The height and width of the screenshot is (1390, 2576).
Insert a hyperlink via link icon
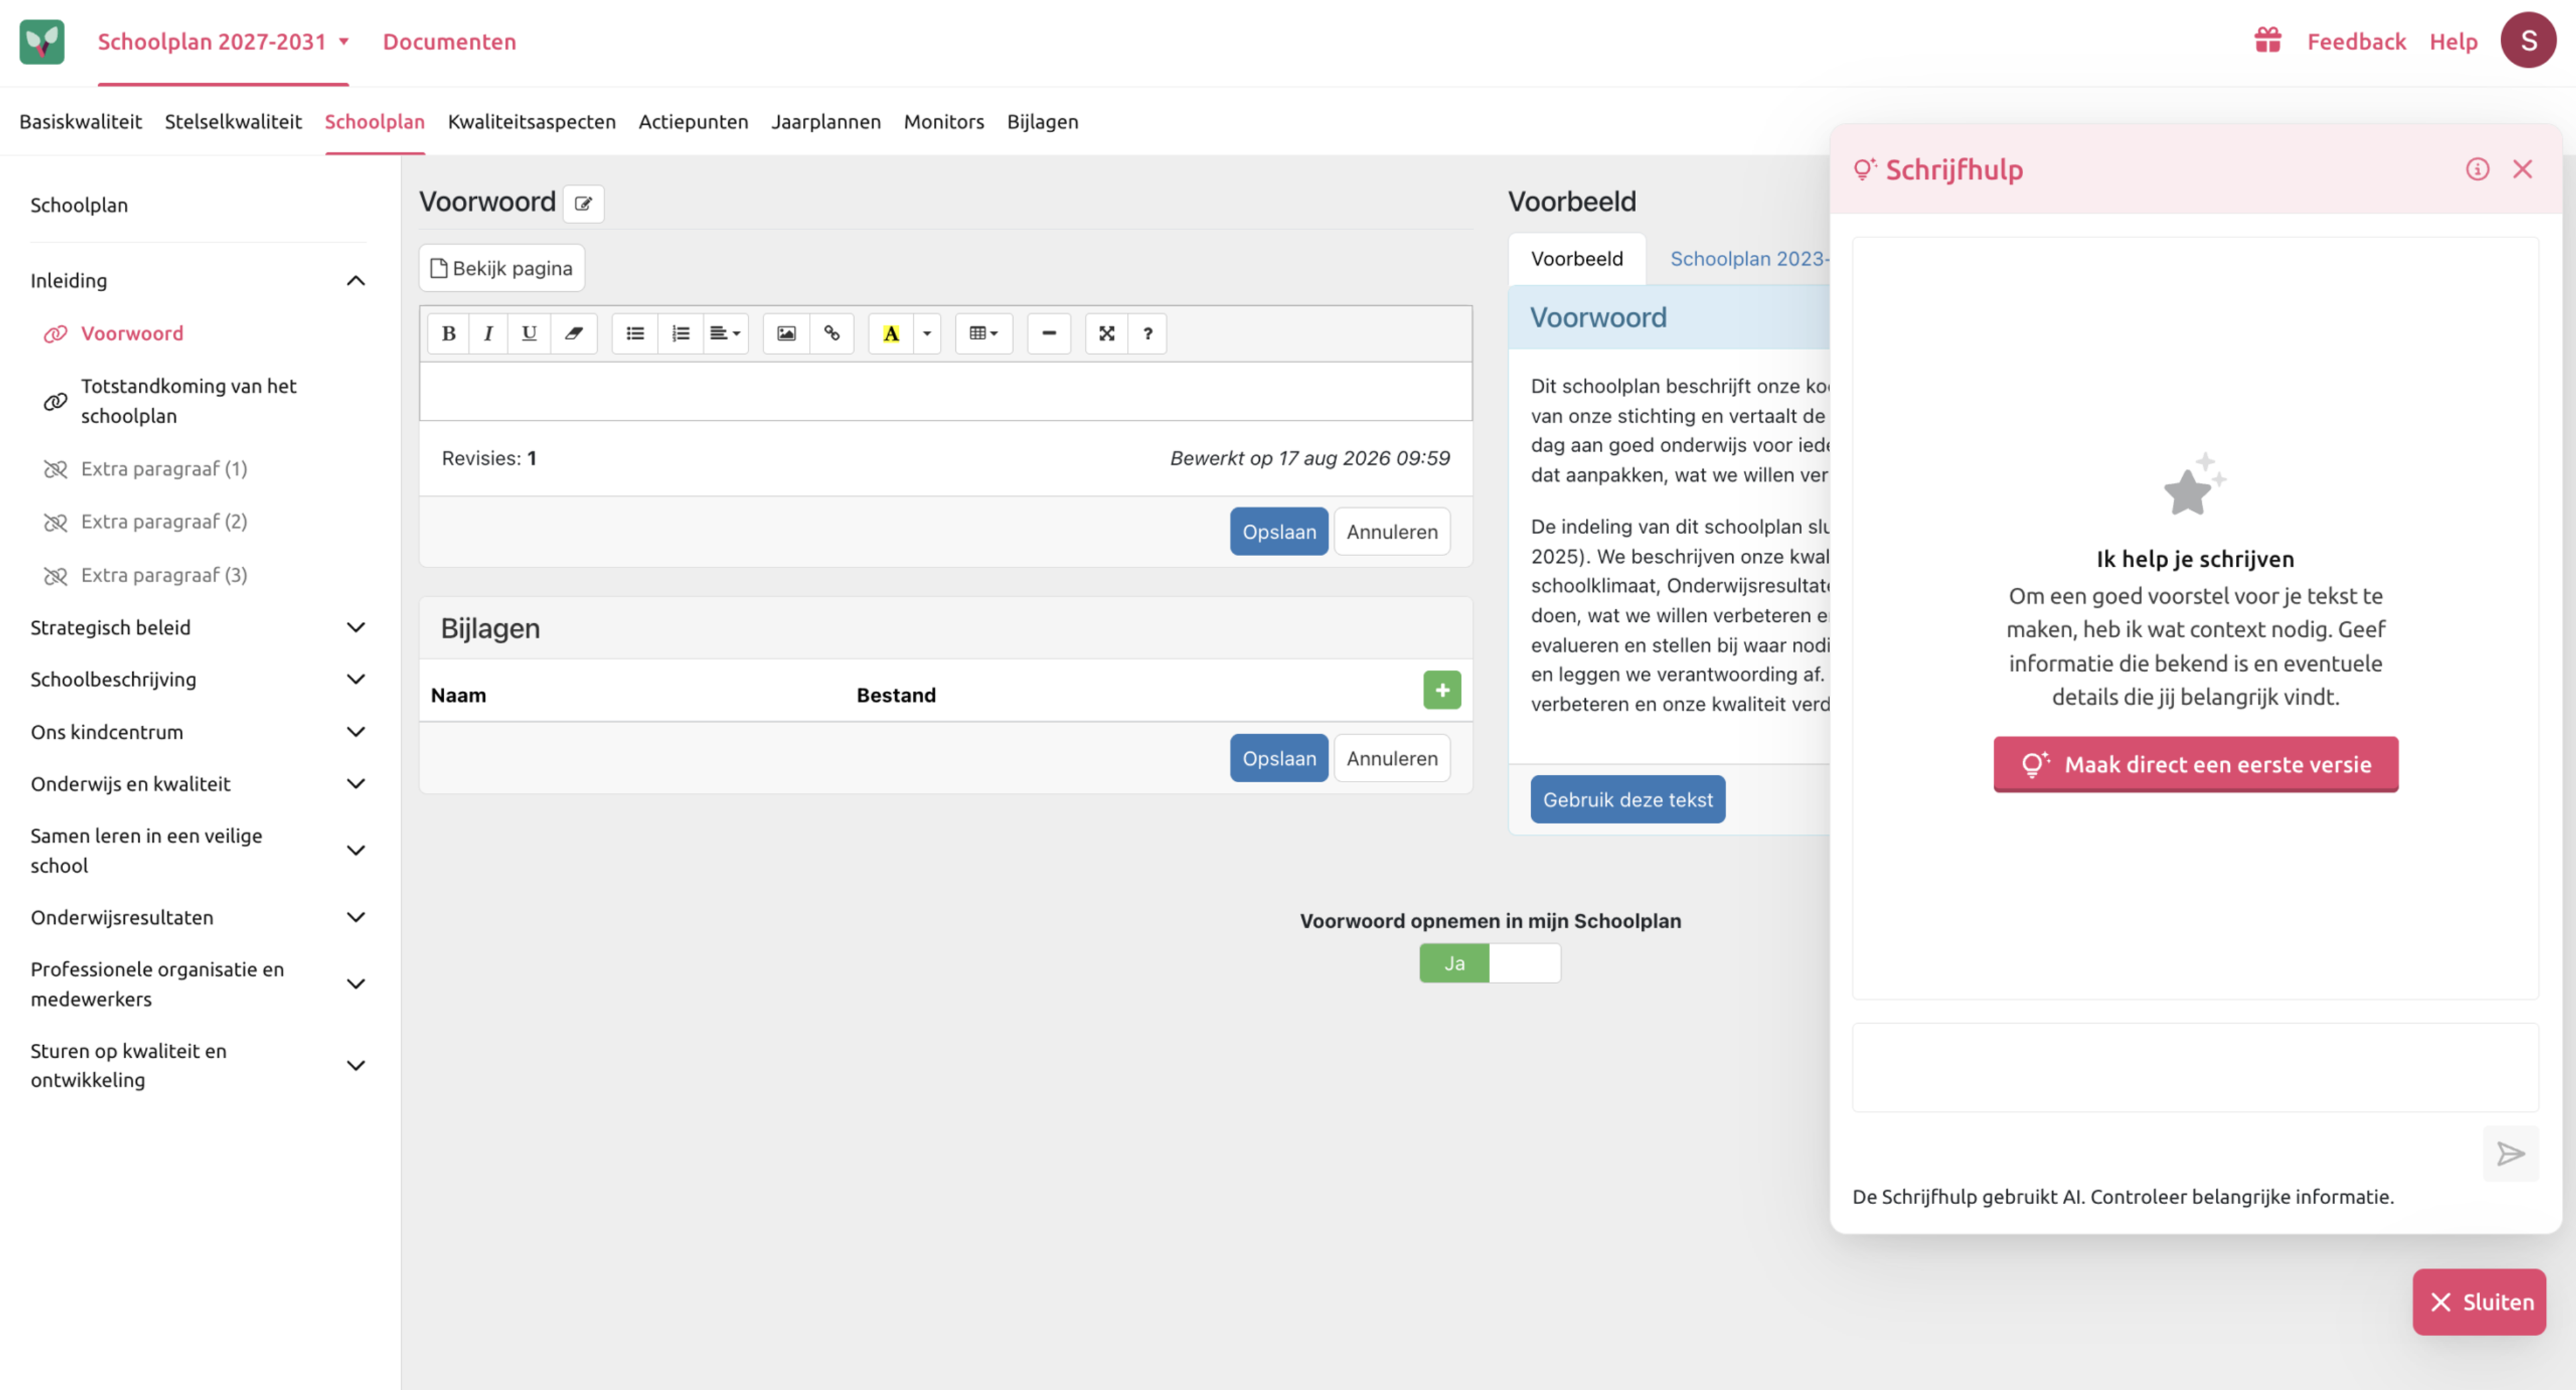831,333
